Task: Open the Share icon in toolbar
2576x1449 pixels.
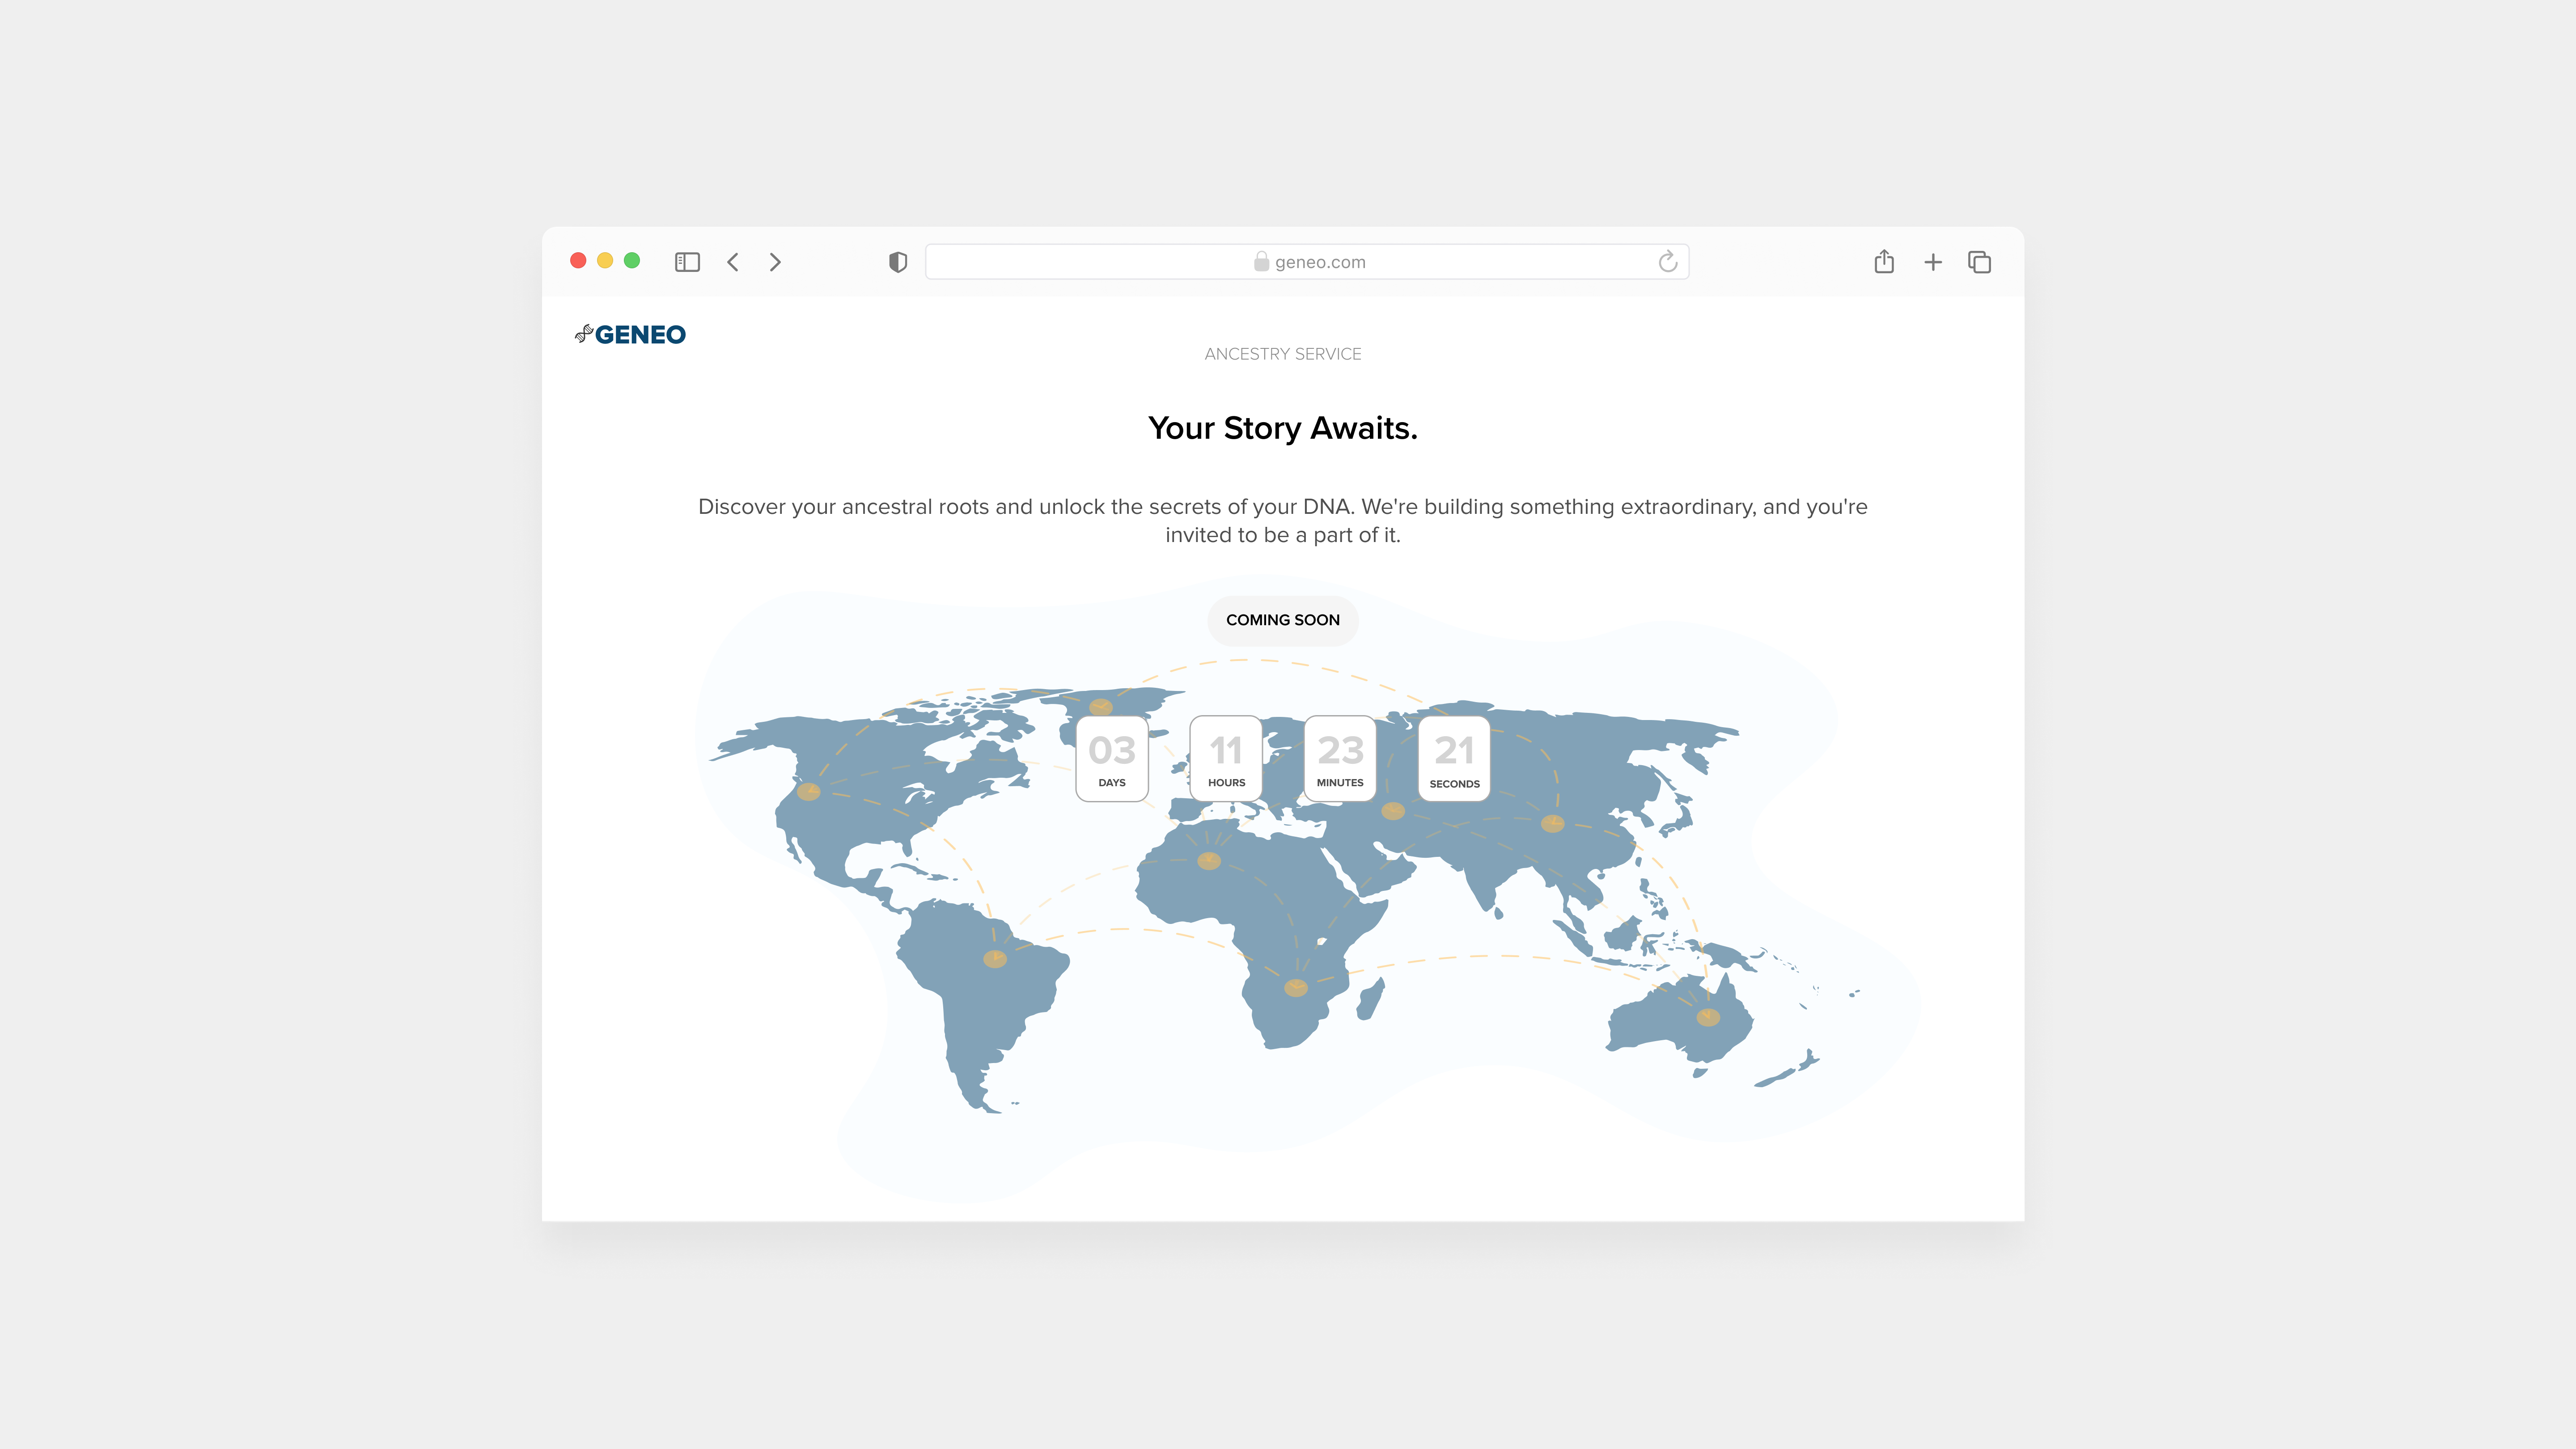Action: tap(1884, 261)
